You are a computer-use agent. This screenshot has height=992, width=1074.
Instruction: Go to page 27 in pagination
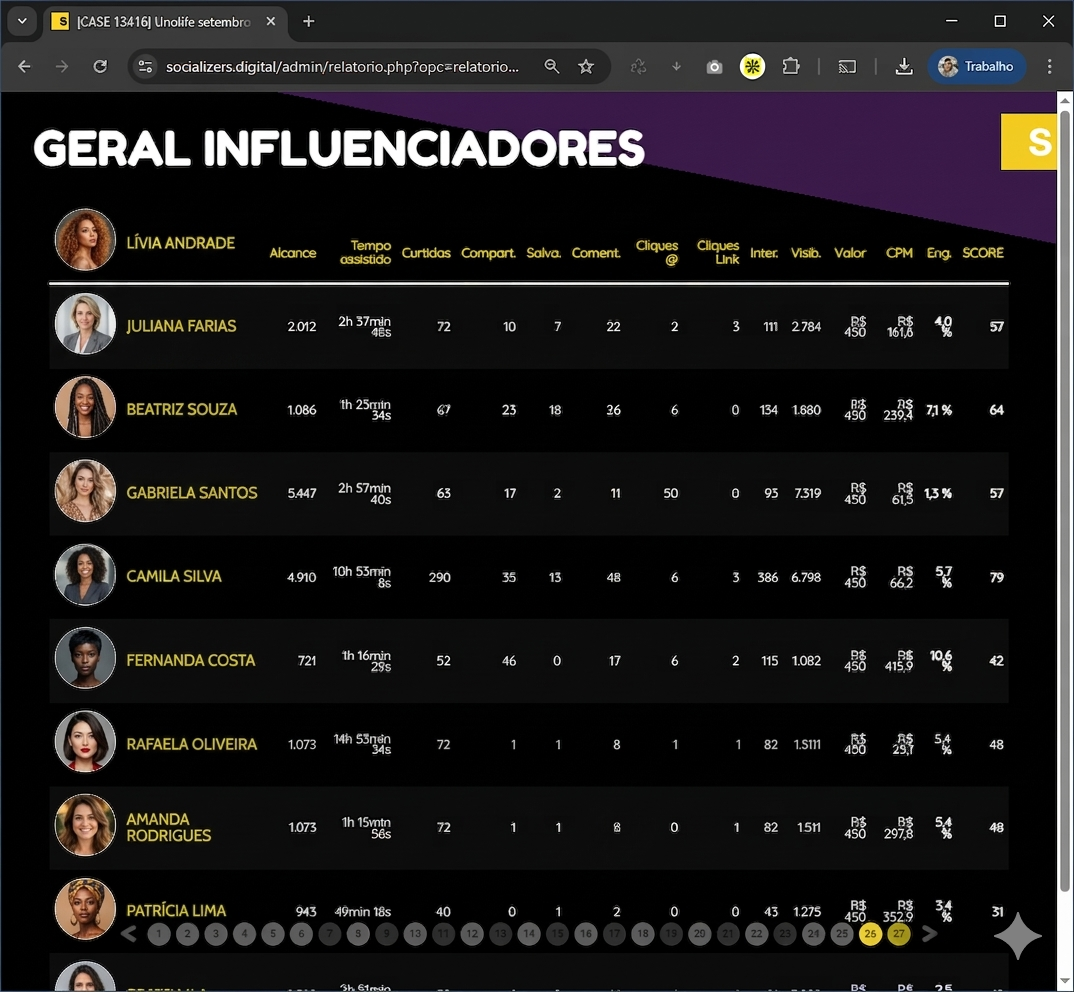899,934
